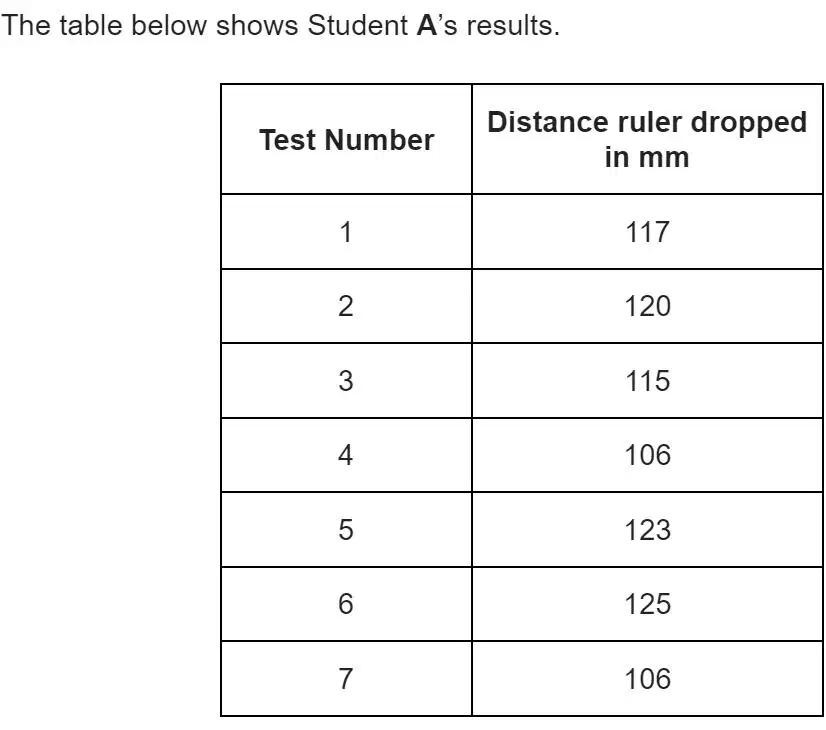
Task: Click the bold letter A in heading
Action: 427,25
